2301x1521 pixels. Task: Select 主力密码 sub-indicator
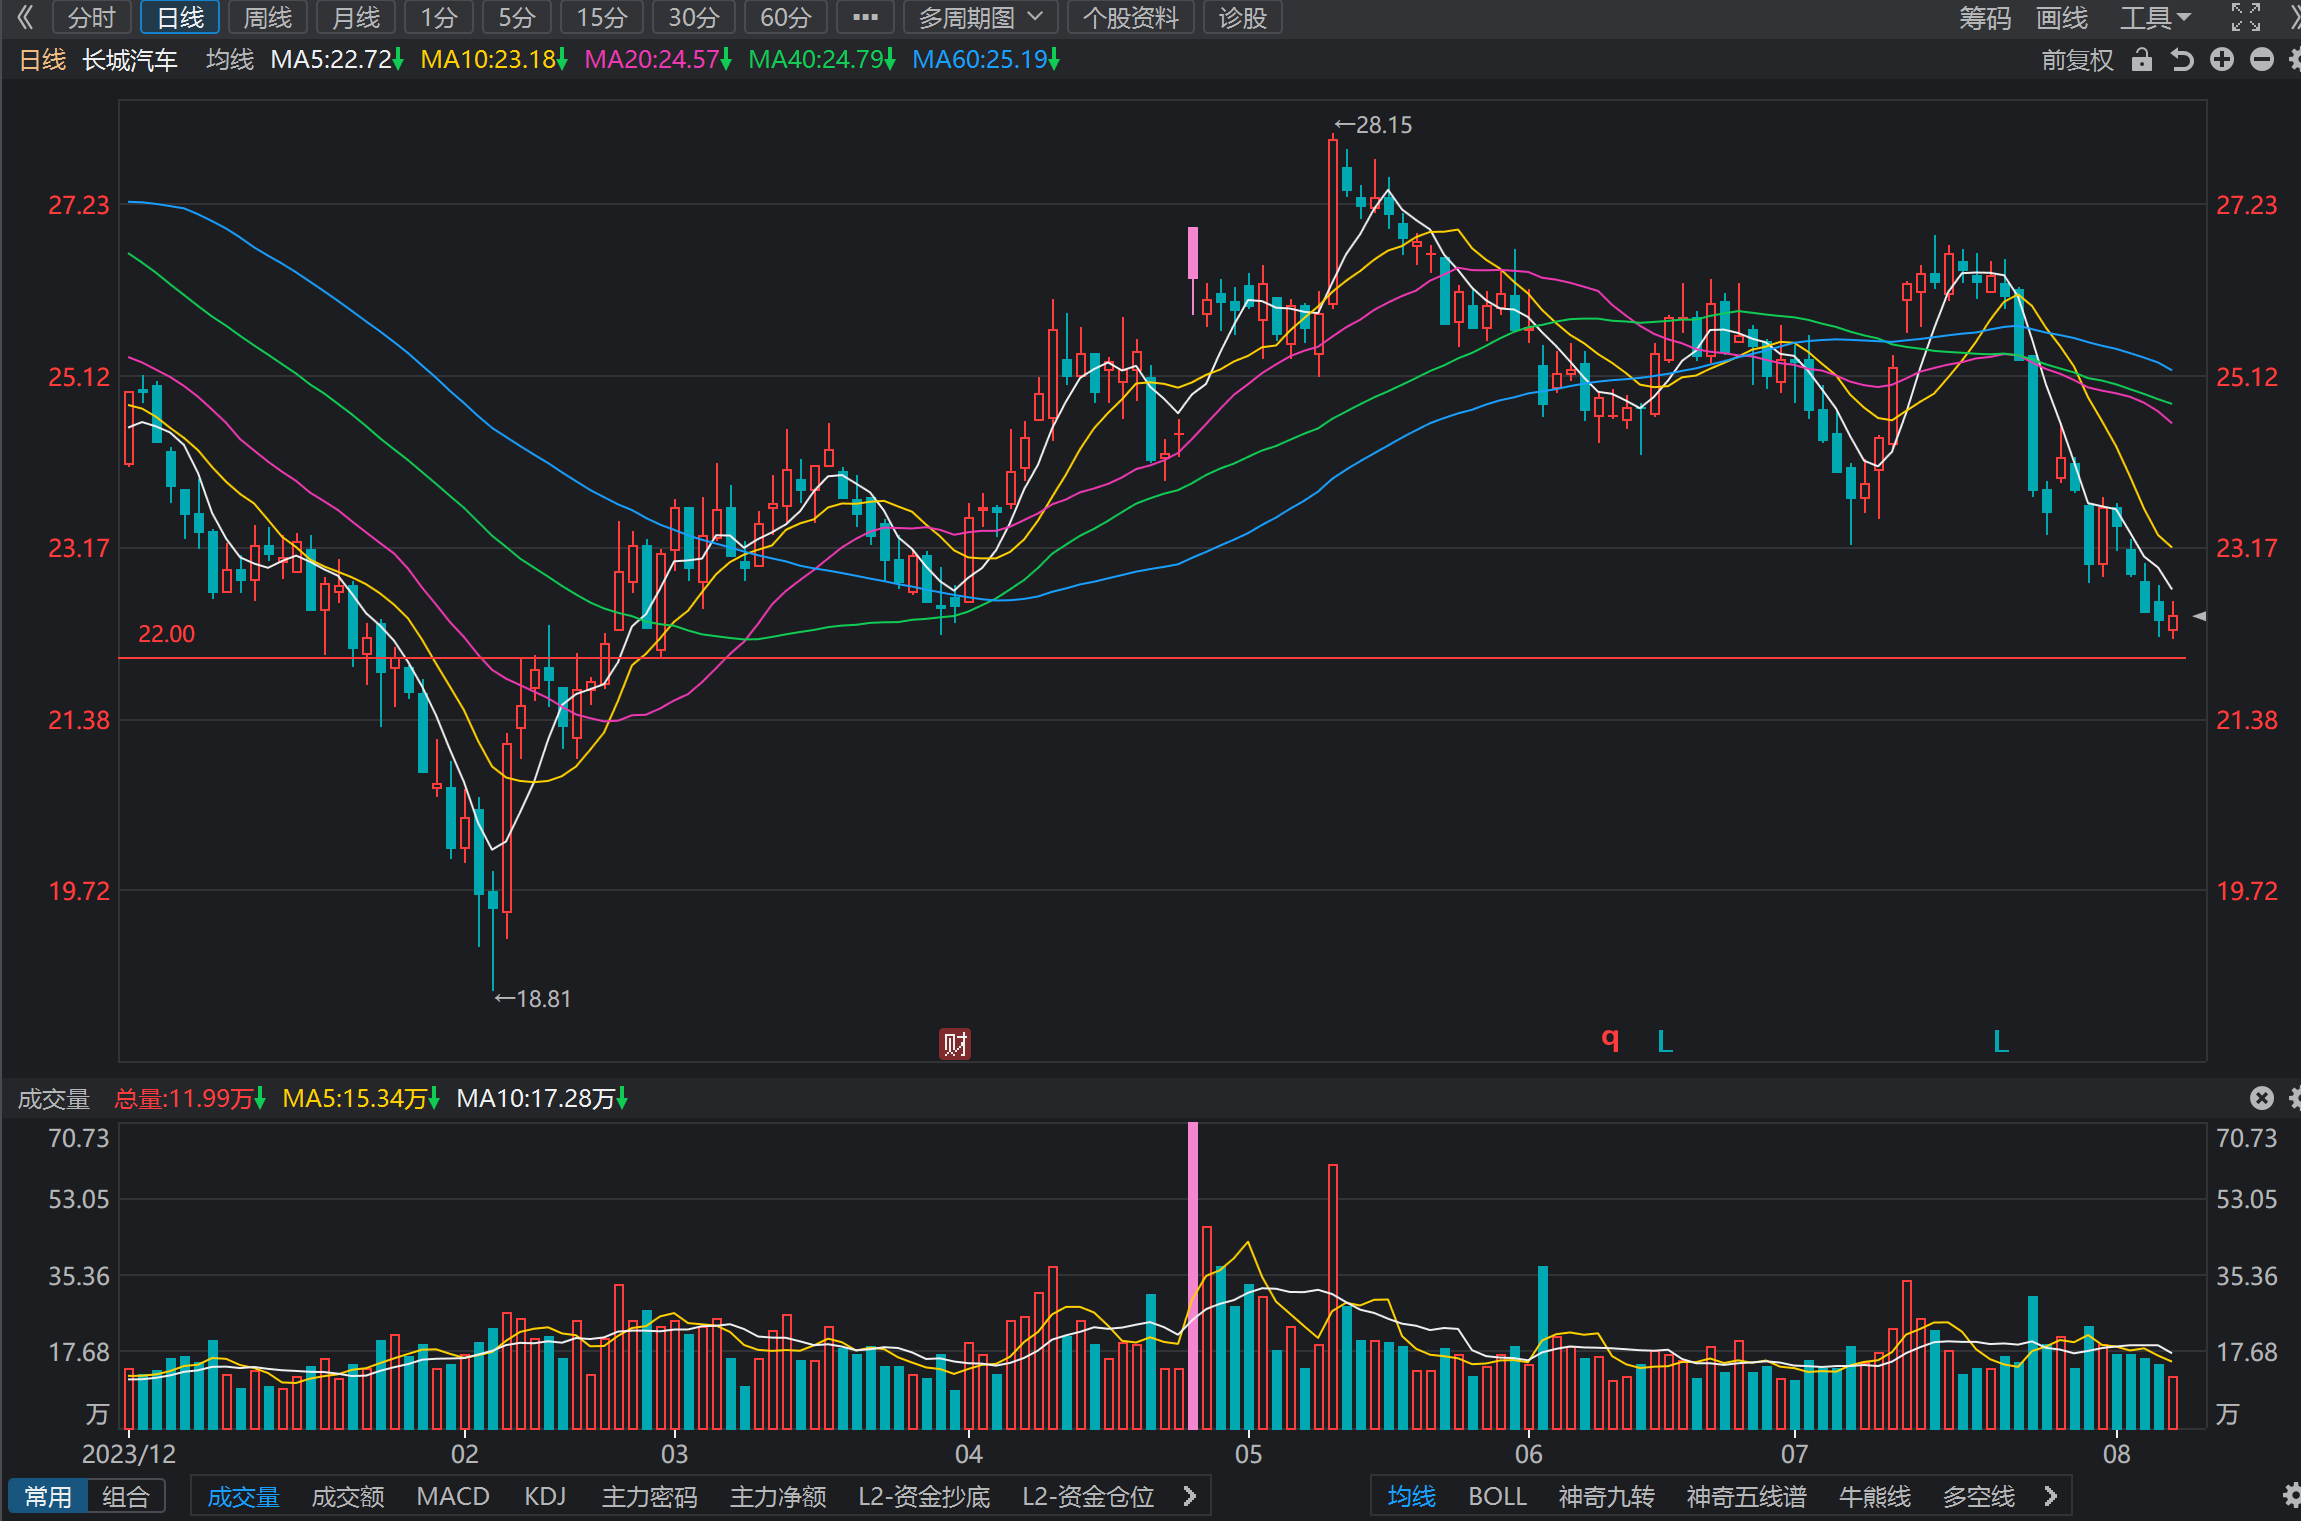650,1496
